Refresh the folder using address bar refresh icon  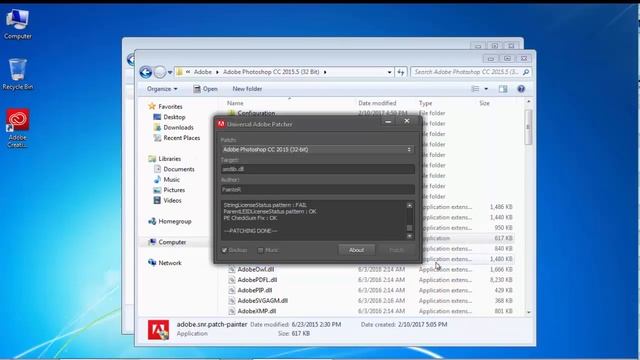point(401,72)
